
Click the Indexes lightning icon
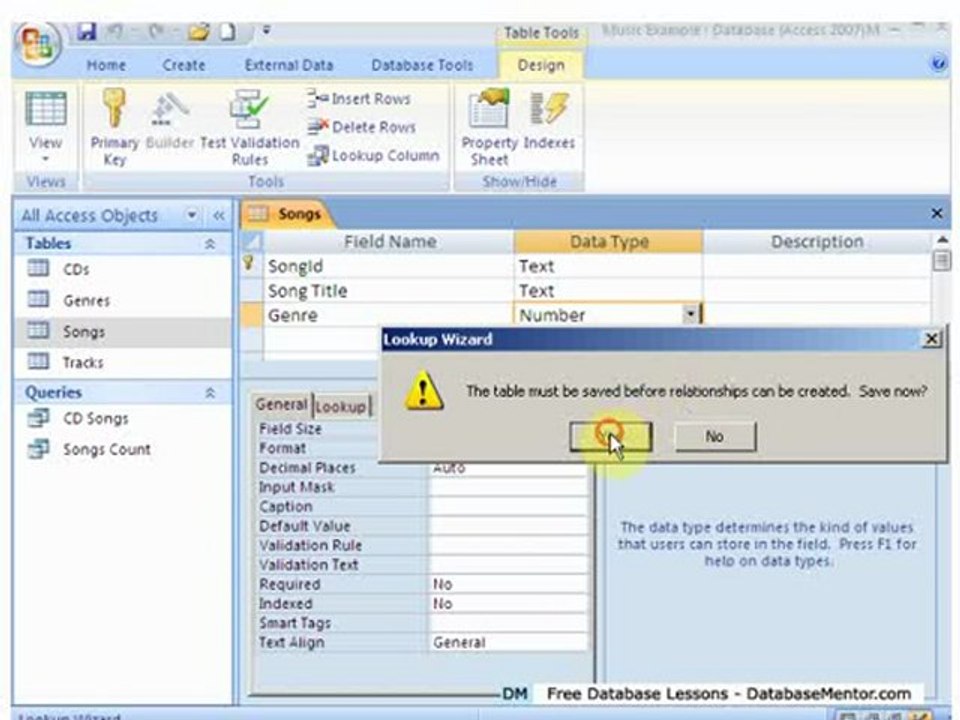549,108
